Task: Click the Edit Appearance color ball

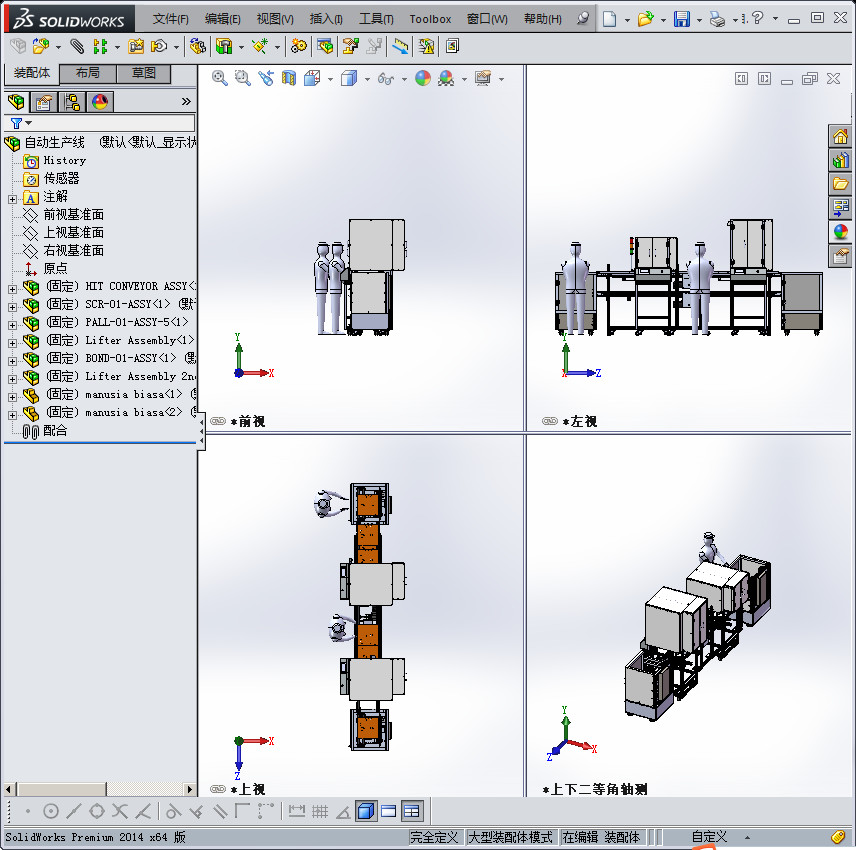Action: 423,78
